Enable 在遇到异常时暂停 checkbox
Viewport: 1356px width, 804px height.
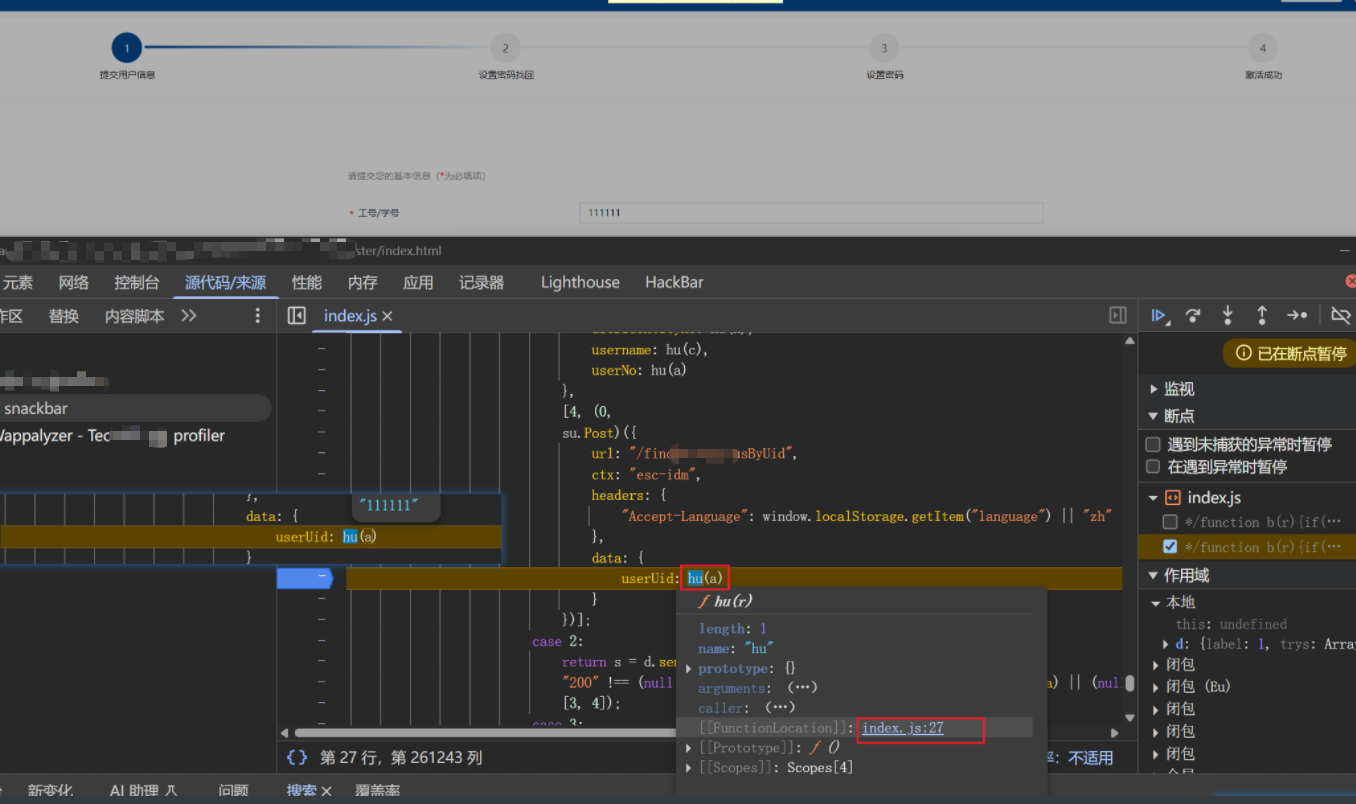1153,467
